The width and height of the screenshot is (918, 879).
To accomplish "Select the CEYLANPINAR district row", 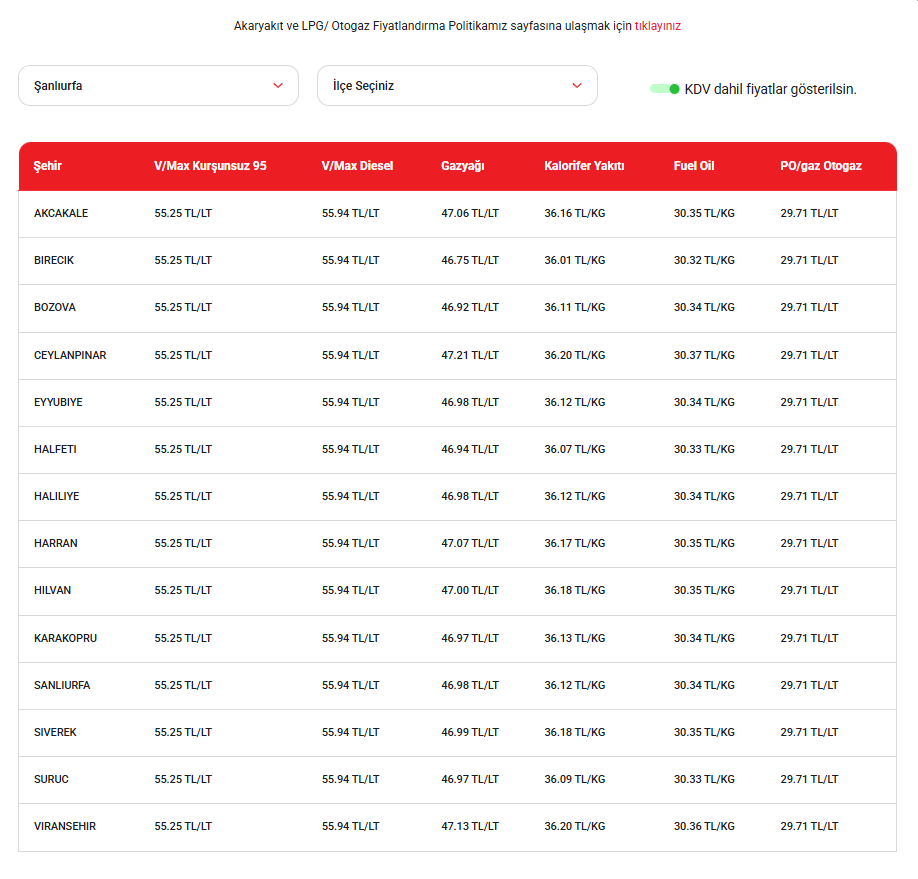I will click(457, 355).
